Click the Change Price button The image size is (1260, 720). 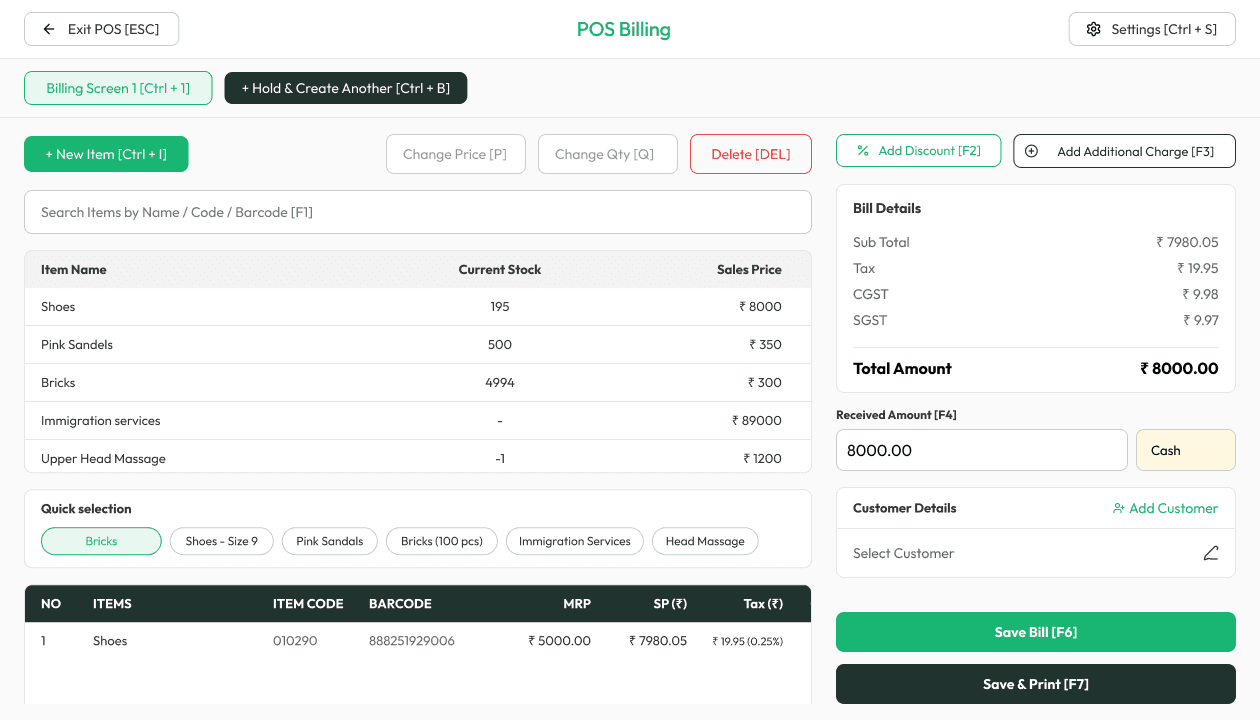455,154
